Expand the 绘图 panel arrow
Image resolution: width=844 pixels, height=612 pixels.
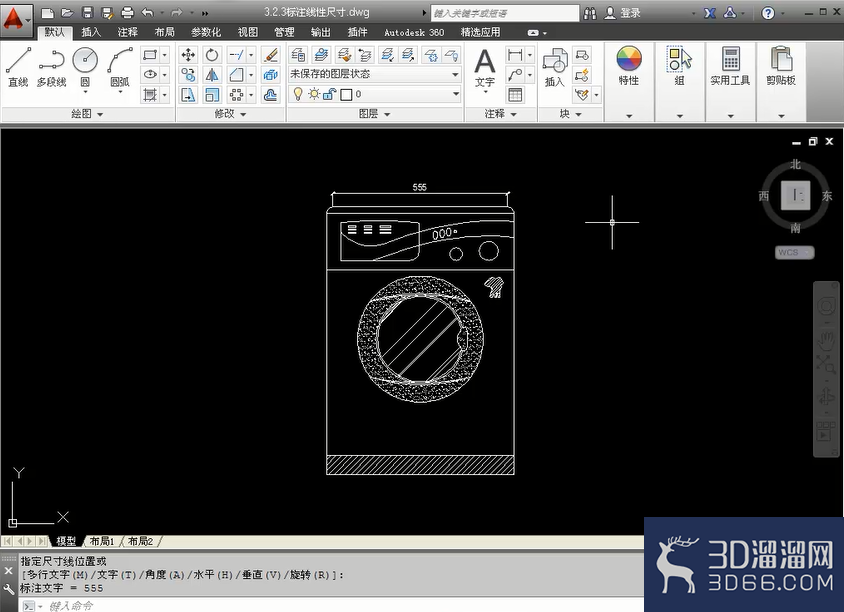100,114
